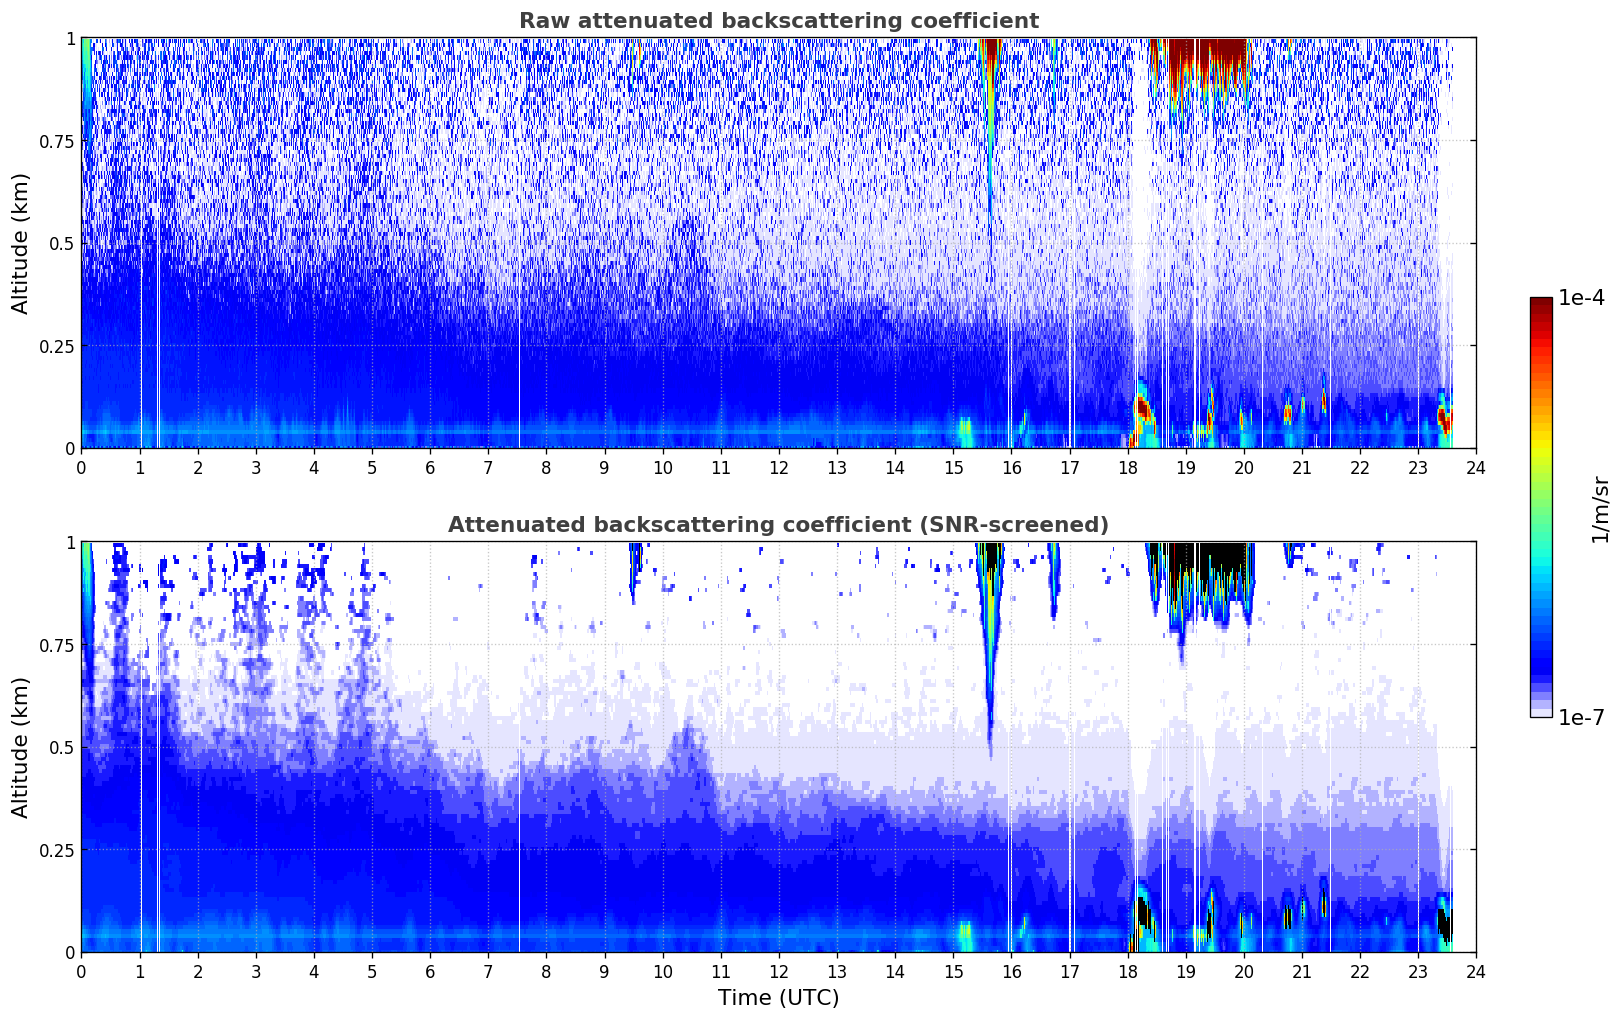
Task: Click hour "8" tick under the SNR-screened plot
Action: tap(546, 971)
